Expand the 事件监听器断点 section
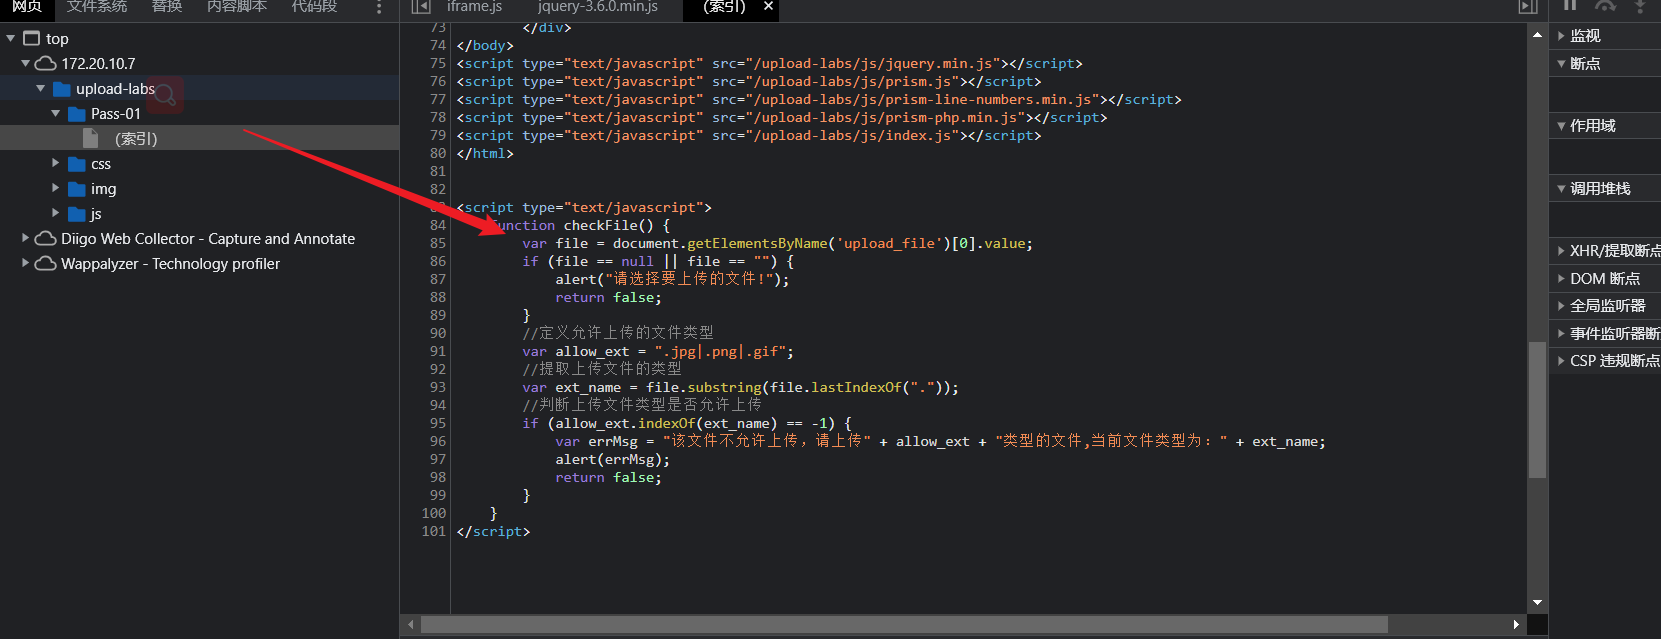Image resolution: width=1661 pixels, height=639 pixels. 1604,334
